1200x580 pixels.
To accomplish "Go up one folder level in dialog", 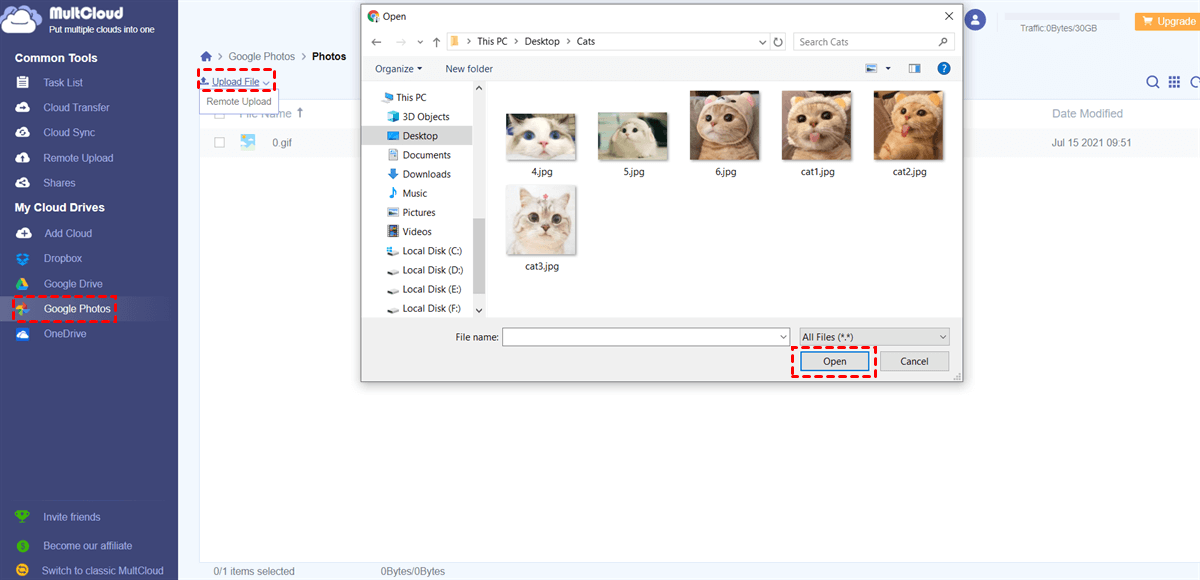I will pos(437,42).
